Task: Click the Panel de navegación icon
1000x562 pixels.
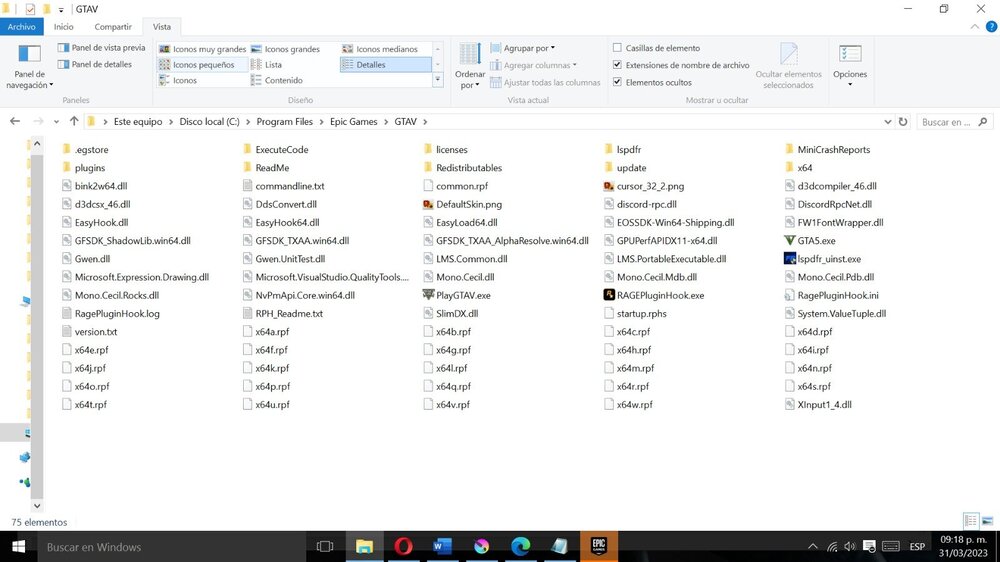Action: 29,55
